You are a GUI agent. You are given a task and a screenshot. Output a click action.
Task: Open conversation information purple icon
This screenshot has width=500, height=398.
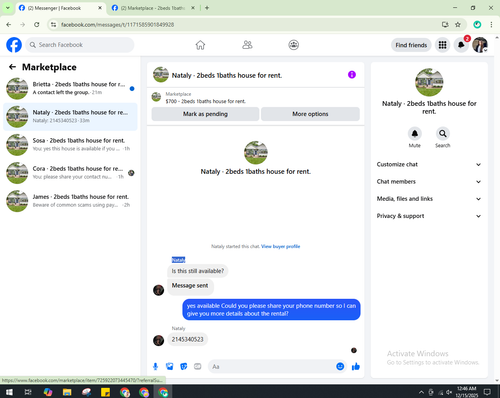[352, 75]
